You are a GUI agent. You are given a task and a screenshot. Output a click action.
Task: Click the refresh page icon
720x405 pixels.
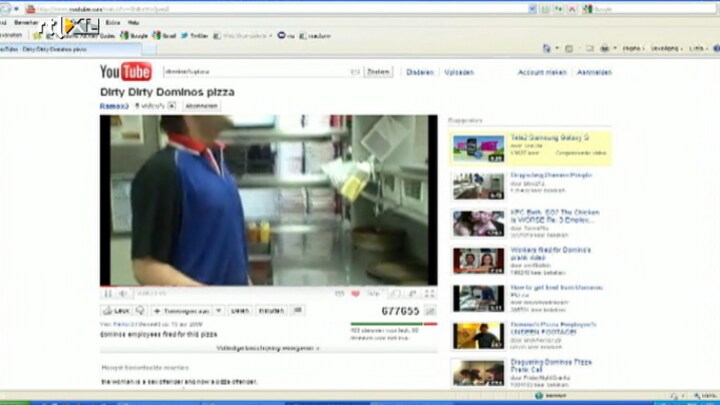coord(558,9)
